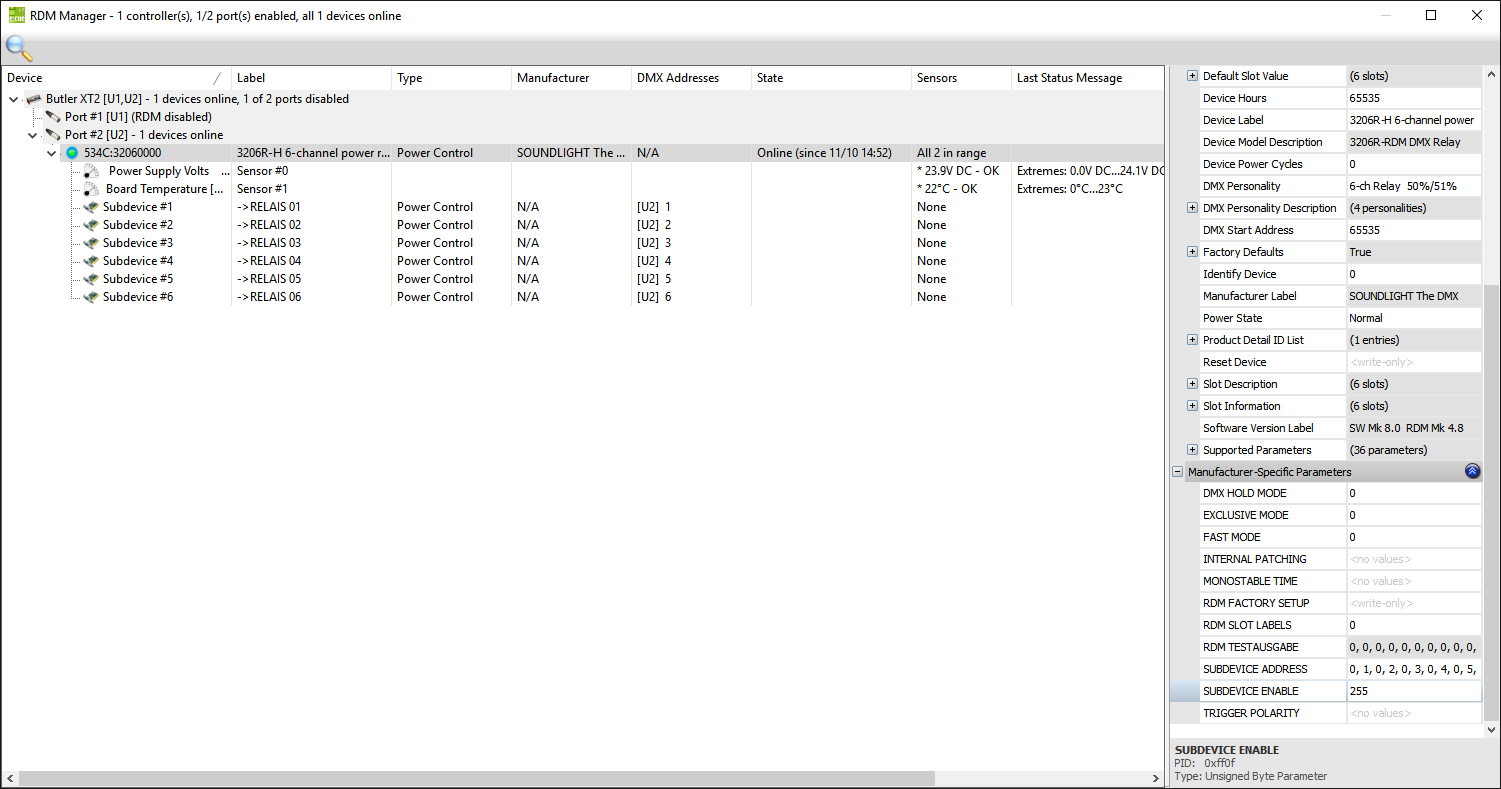Select the Subdevice #3 row

click(138, 243)
